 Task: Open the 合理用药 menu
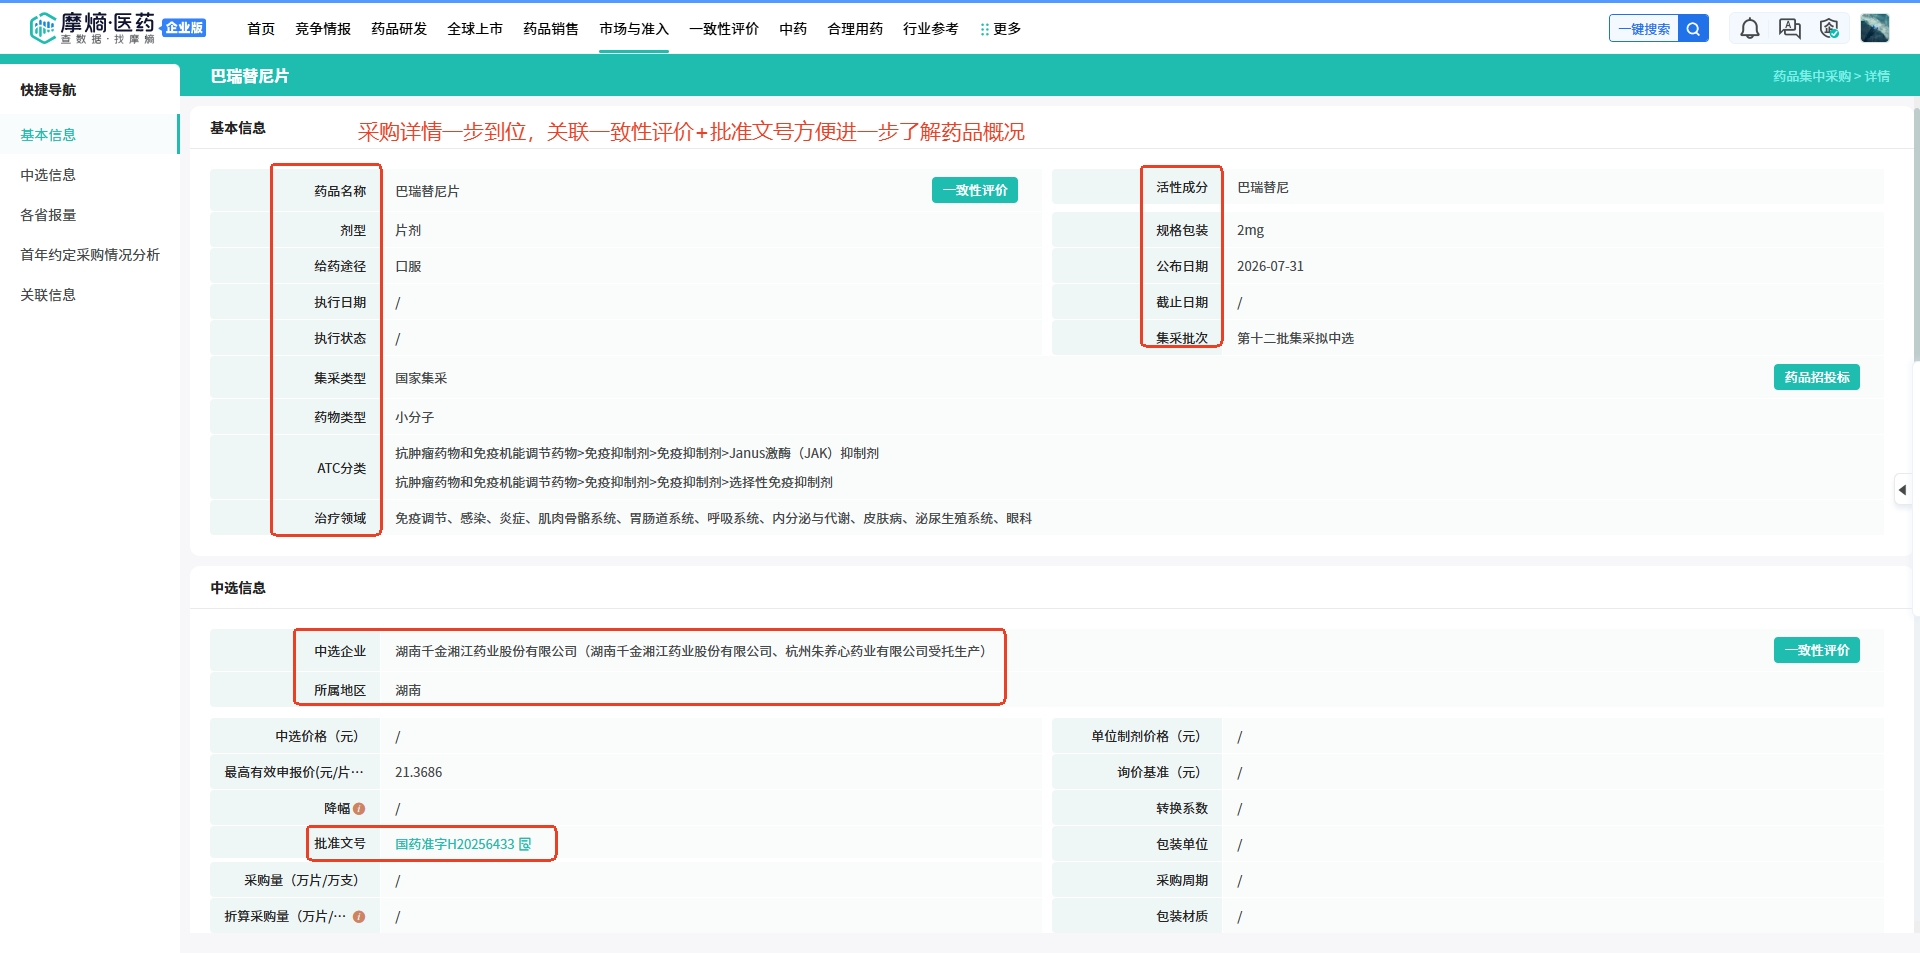[855, 29]
